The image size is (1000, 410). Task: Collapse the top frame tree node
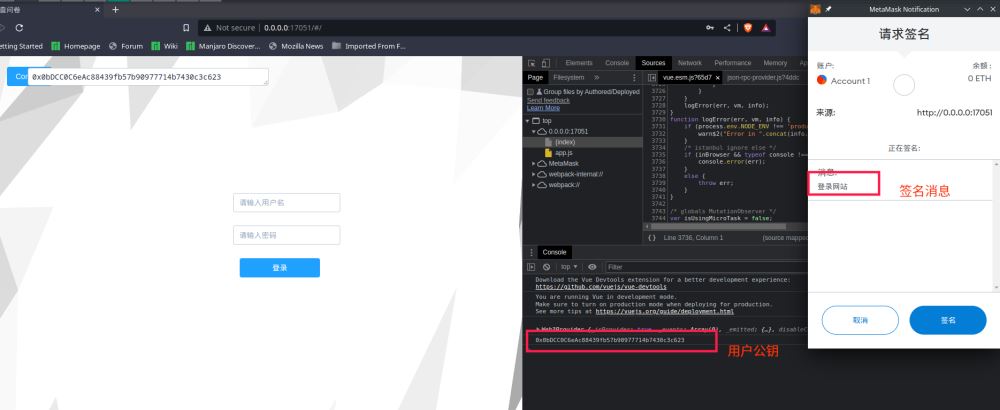tap(529, 120)
